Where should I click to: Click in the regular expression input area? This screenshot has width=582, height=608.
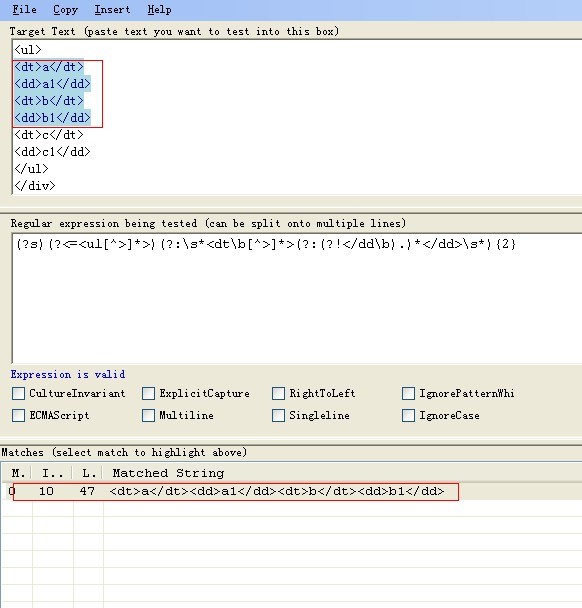pos(297,298)
